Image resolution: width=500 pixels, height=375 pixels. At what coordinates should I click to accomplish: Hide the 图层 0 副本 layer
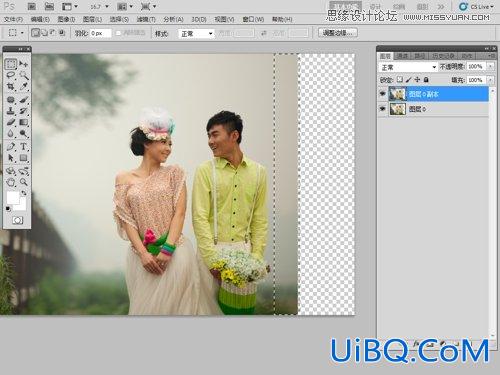382,94
